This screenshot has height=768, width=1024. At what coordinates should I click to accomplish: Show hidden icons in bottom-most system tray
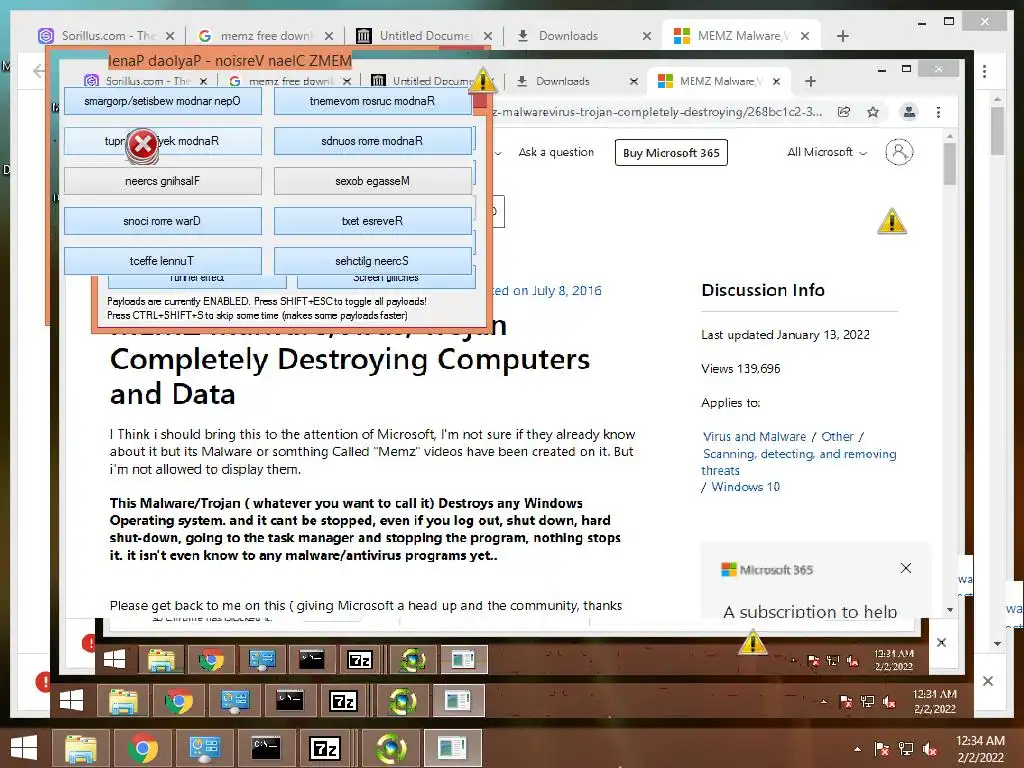[856, 749]
